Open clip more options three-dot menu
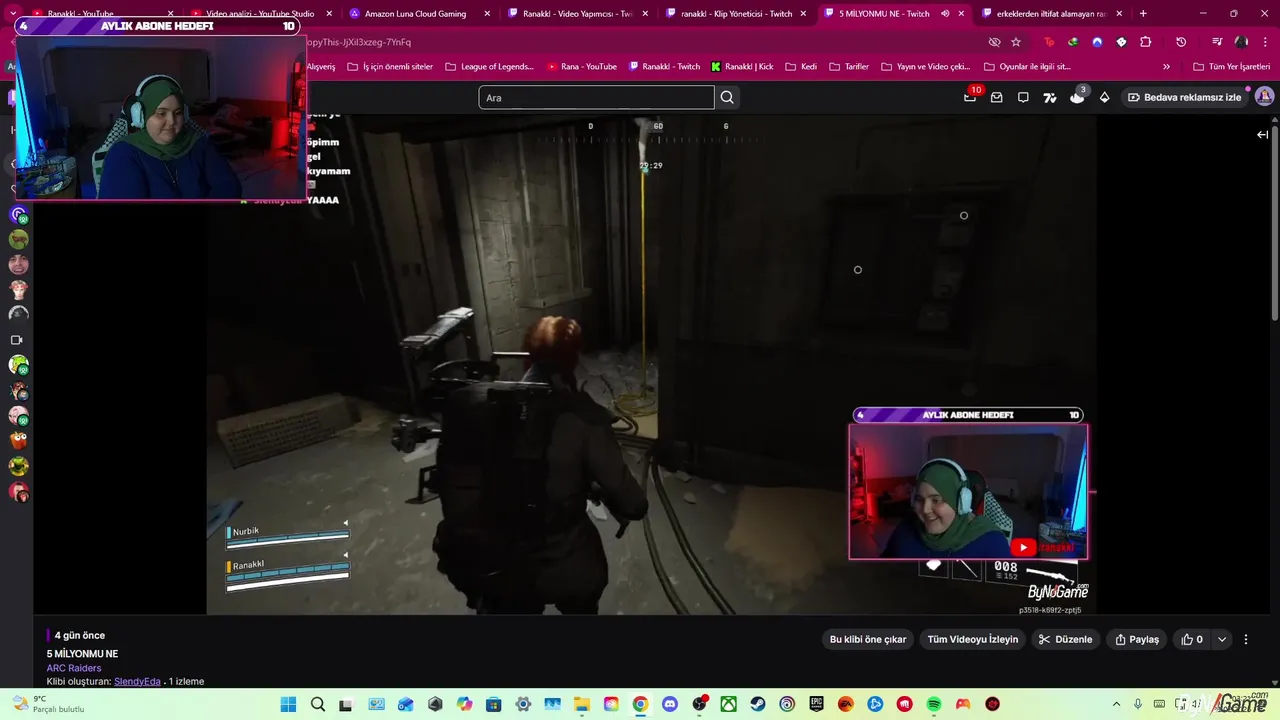Screen dimensions: 1280x720 (x=1246, y=639)
